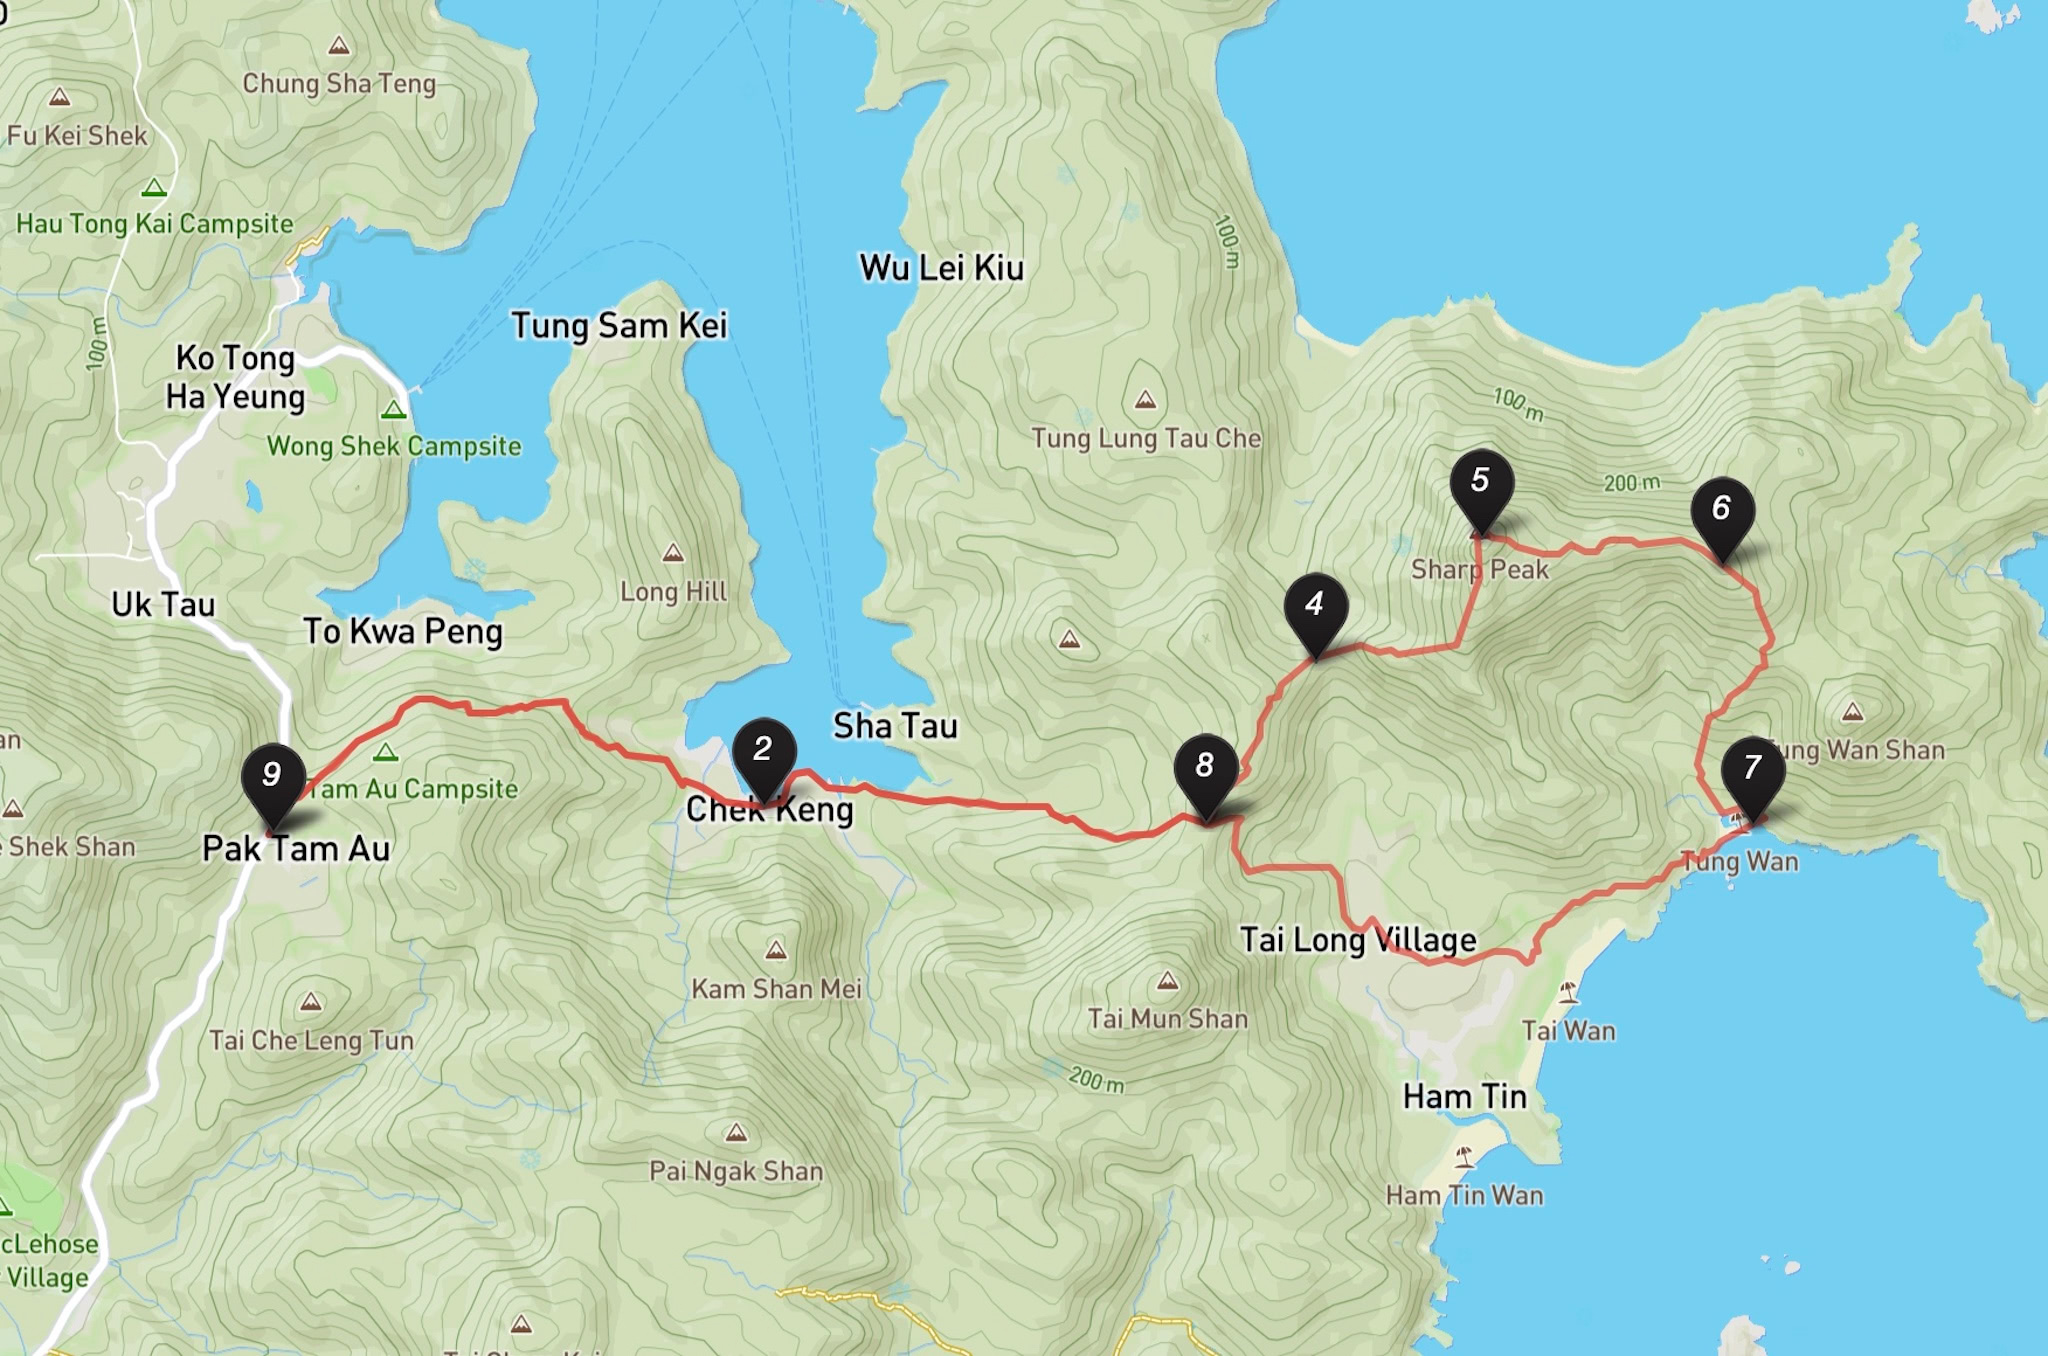This screenshot has height=1356, width=2048.
Task: Select the Tai Mun Shan peak icon
Action: point(1167,981)
